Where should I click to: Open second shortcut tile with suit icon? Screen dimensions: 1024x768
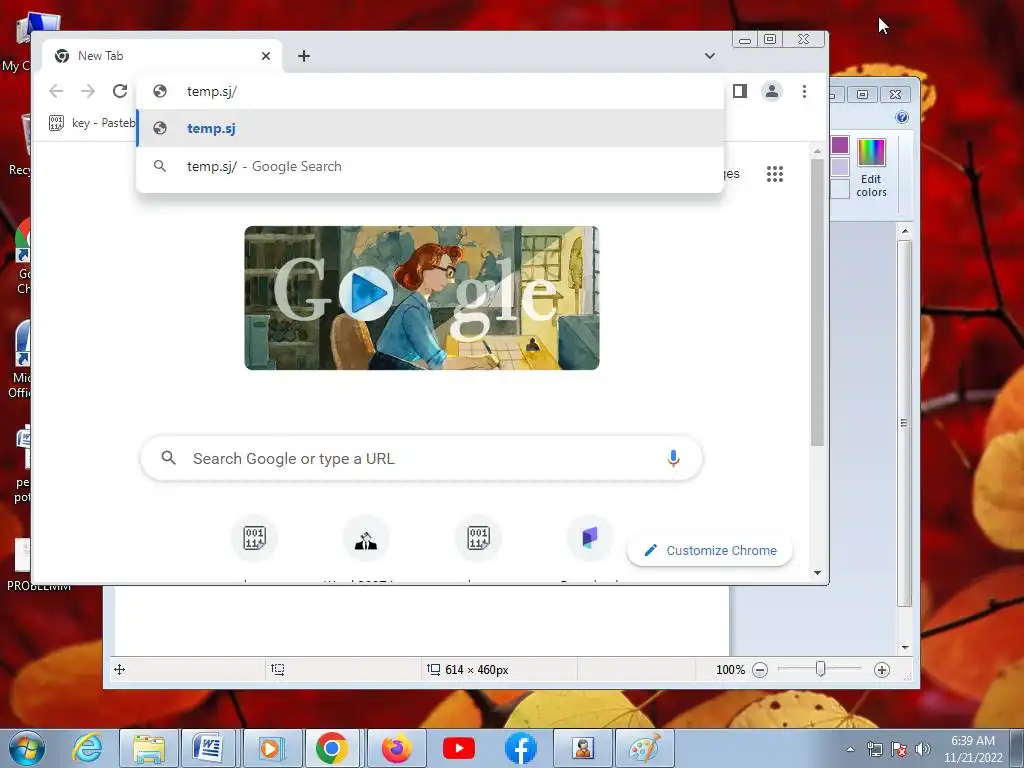click(x=366, y=538)
